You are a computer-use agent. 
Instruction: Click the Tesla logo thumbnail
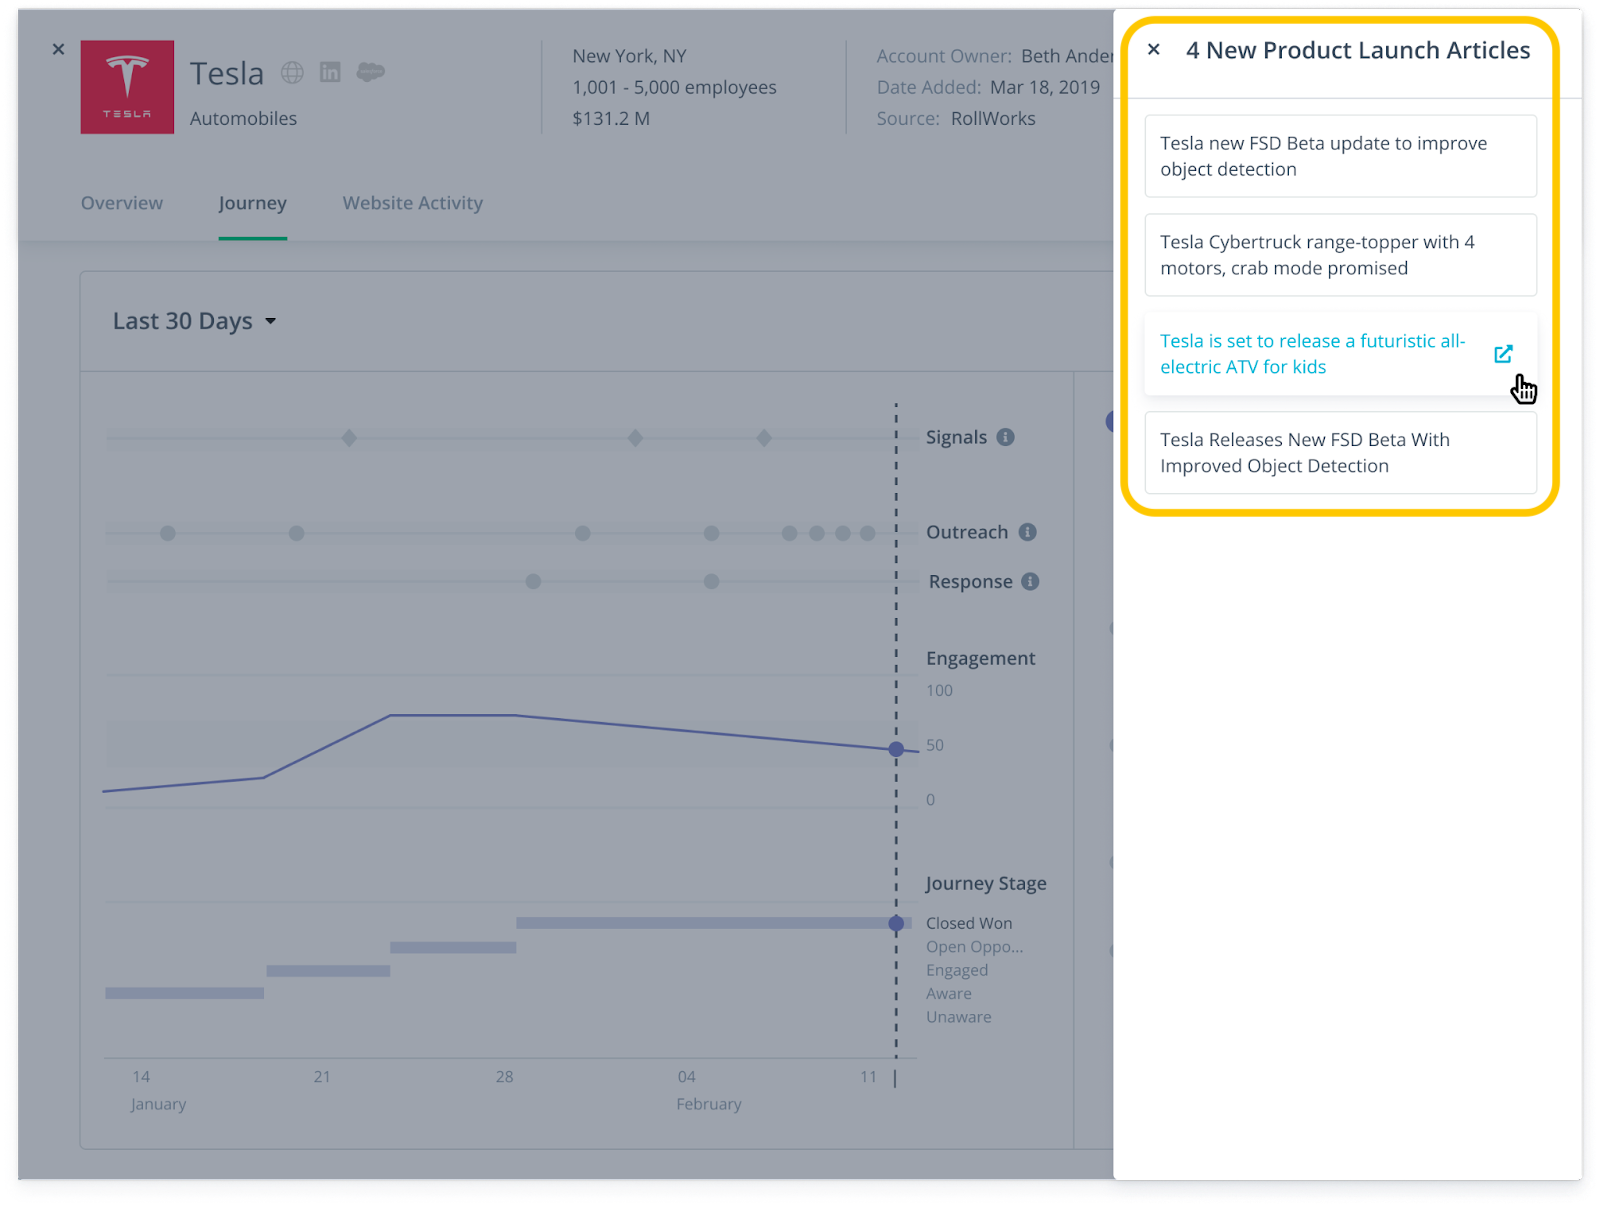pyautogui.click(x=127, y=87)
